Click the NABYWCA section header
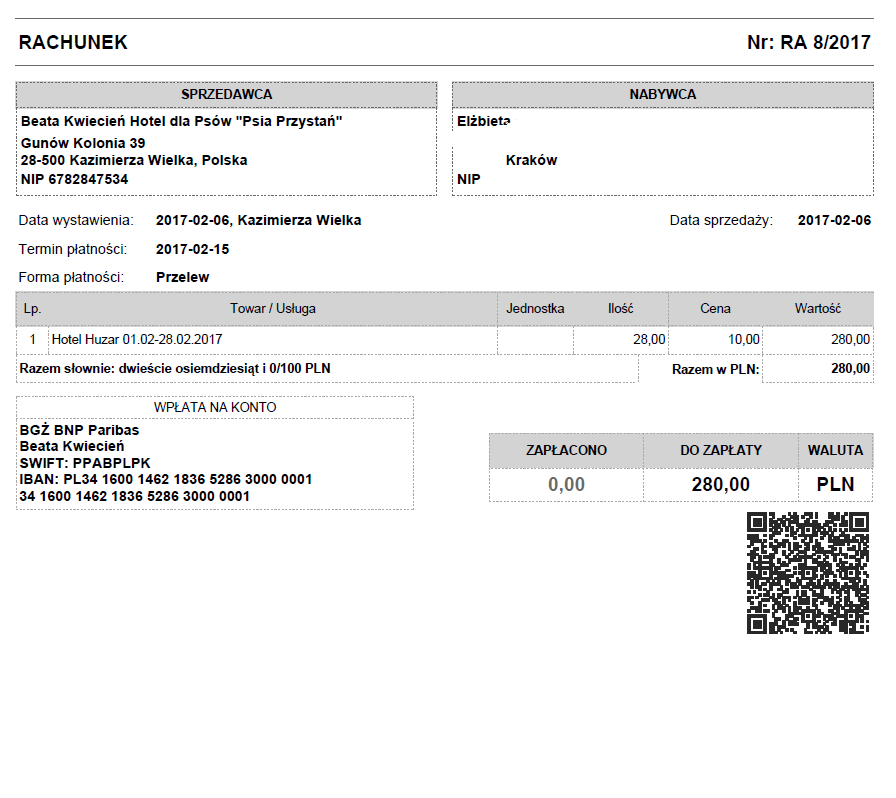This screenshot has height=798, width=896. 662,94
